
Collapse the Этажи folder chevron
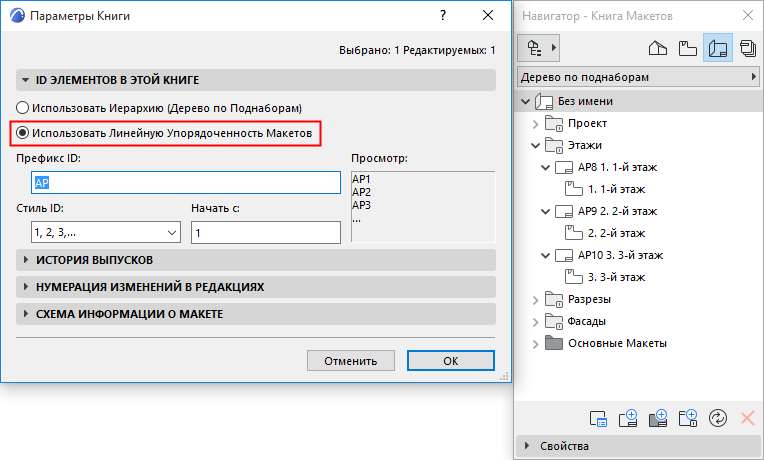coord(535,146)
